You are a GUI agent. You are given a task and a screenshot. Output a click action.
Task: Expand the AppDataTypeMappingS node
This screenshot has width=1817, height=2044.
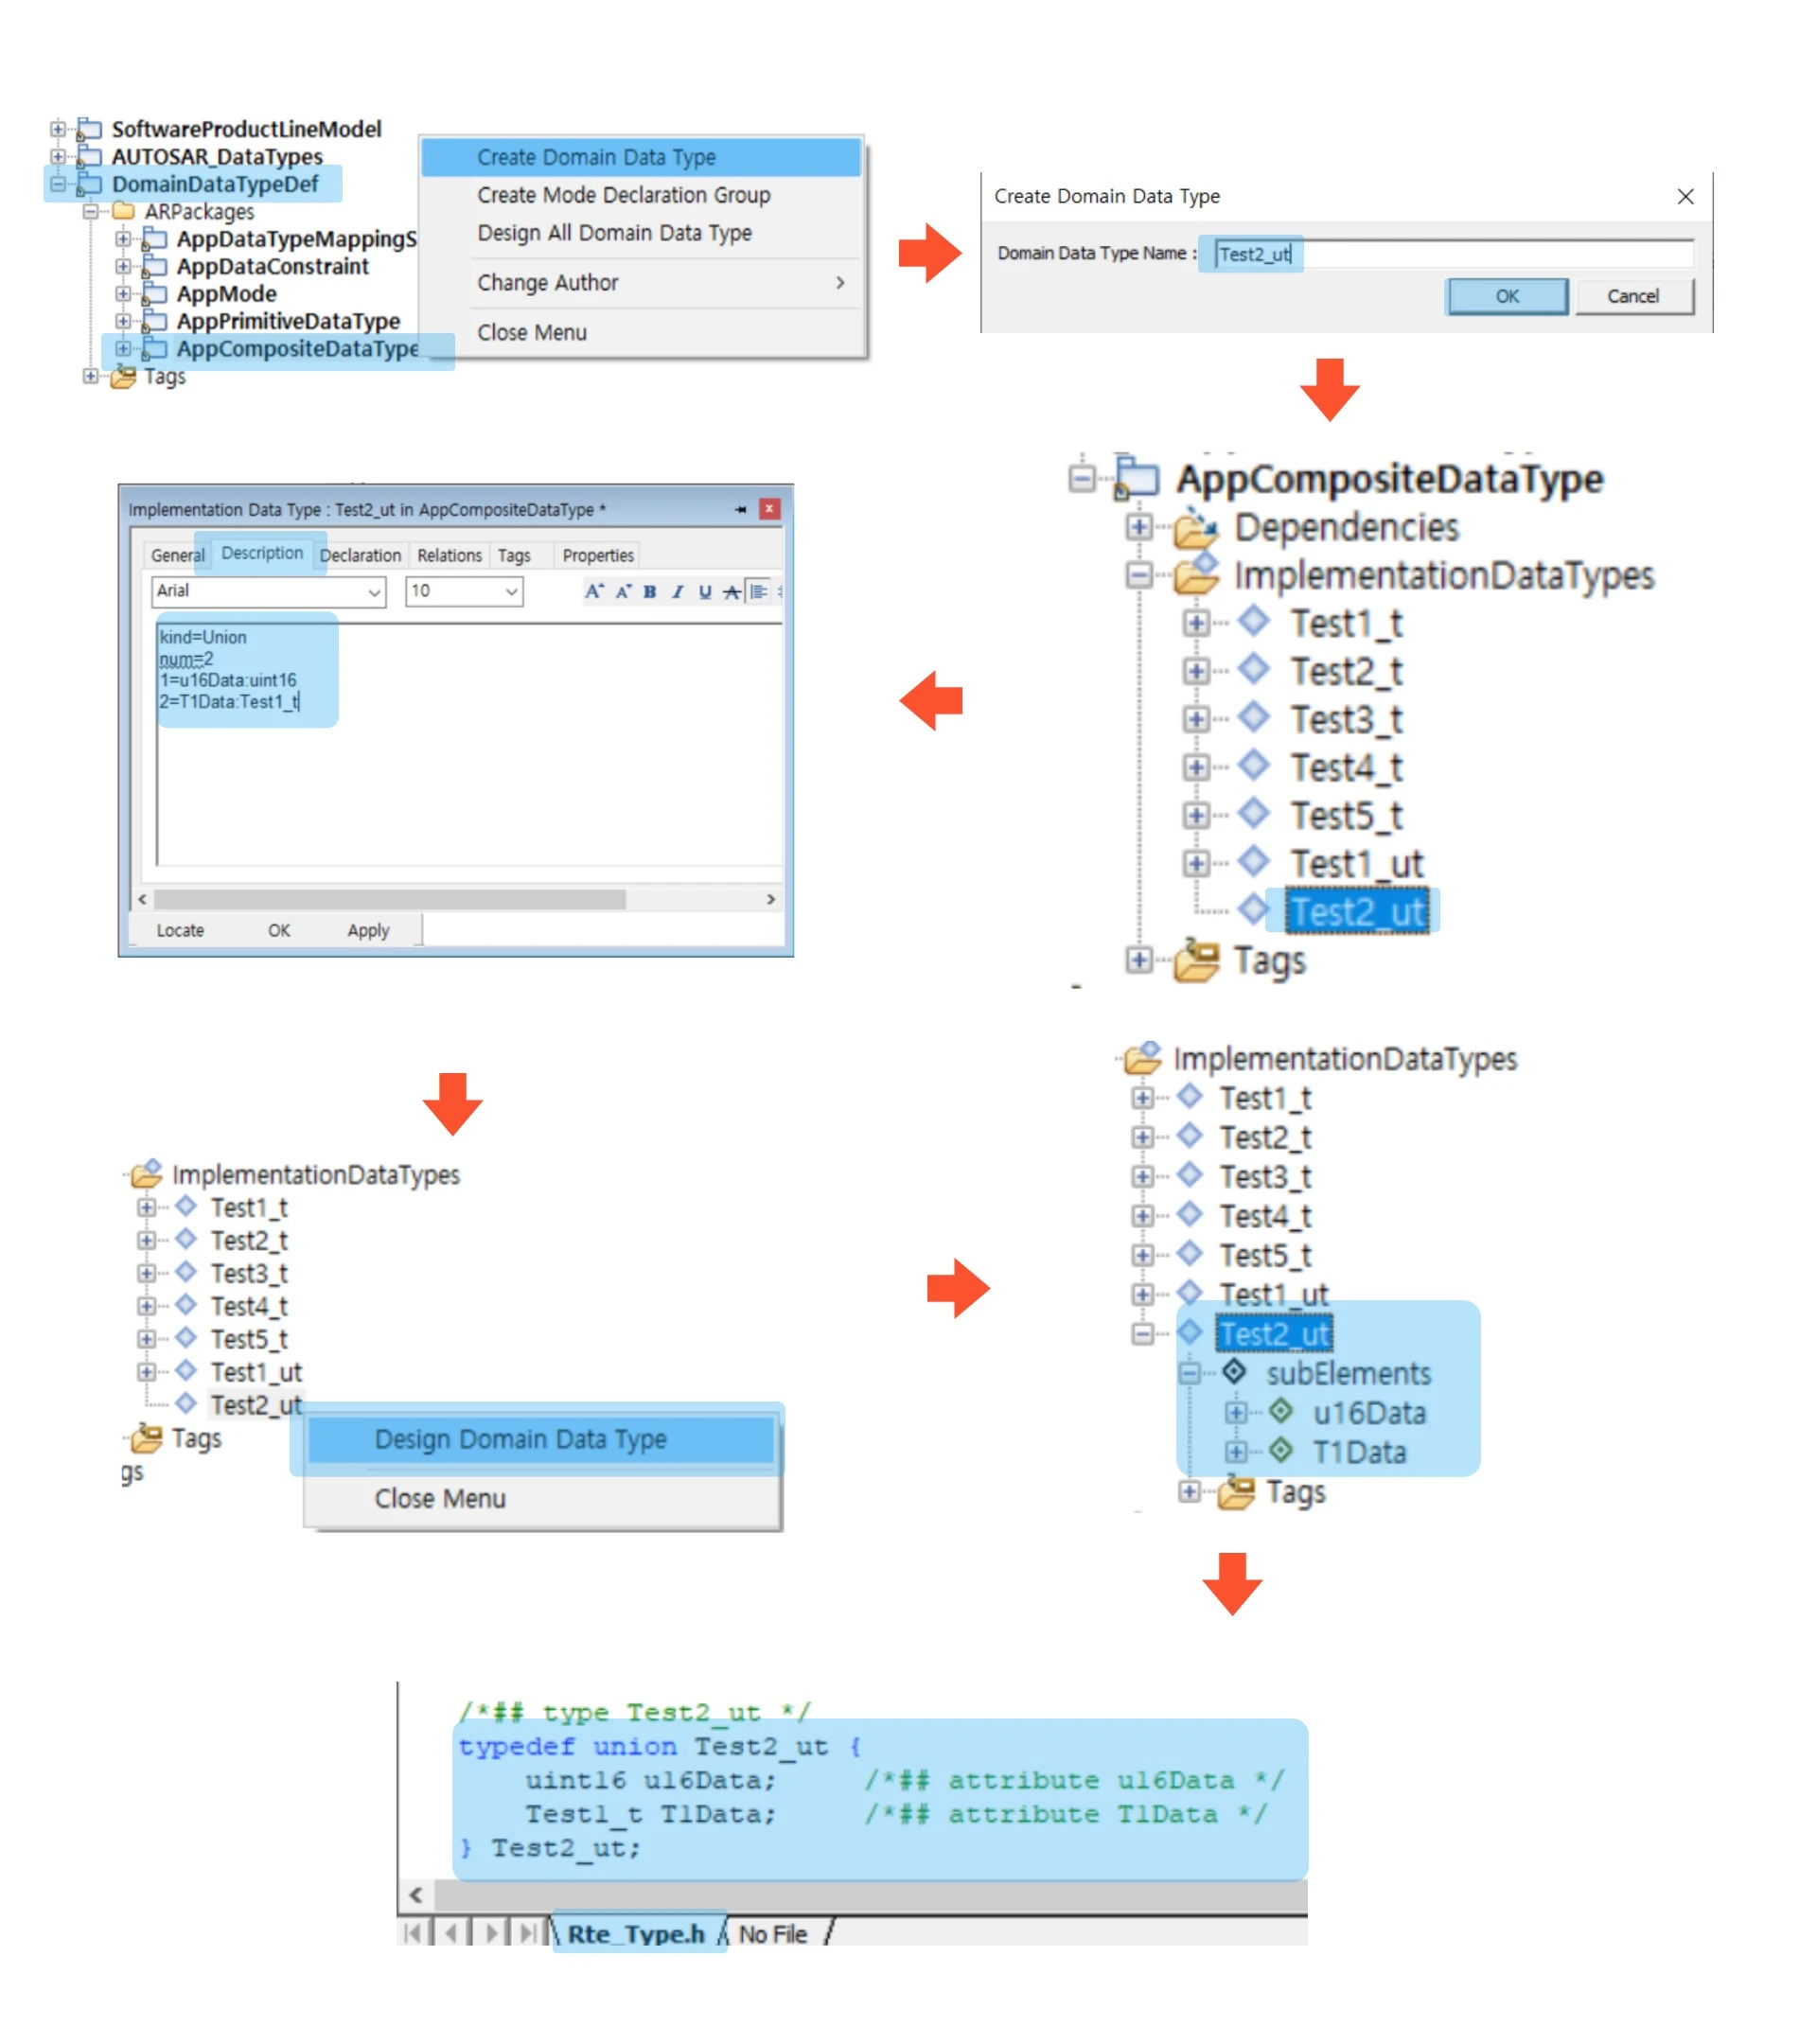(122, 239)
